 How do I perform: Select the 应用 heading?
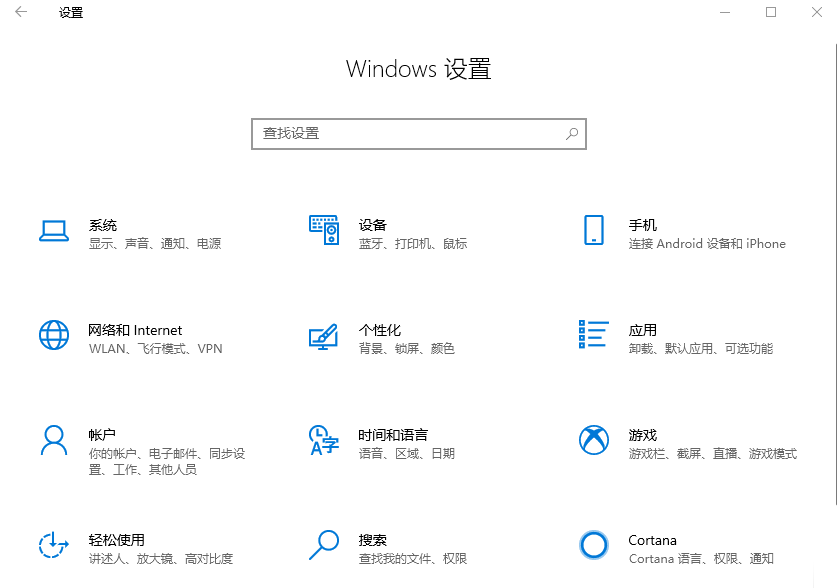[x=643, y=330]
